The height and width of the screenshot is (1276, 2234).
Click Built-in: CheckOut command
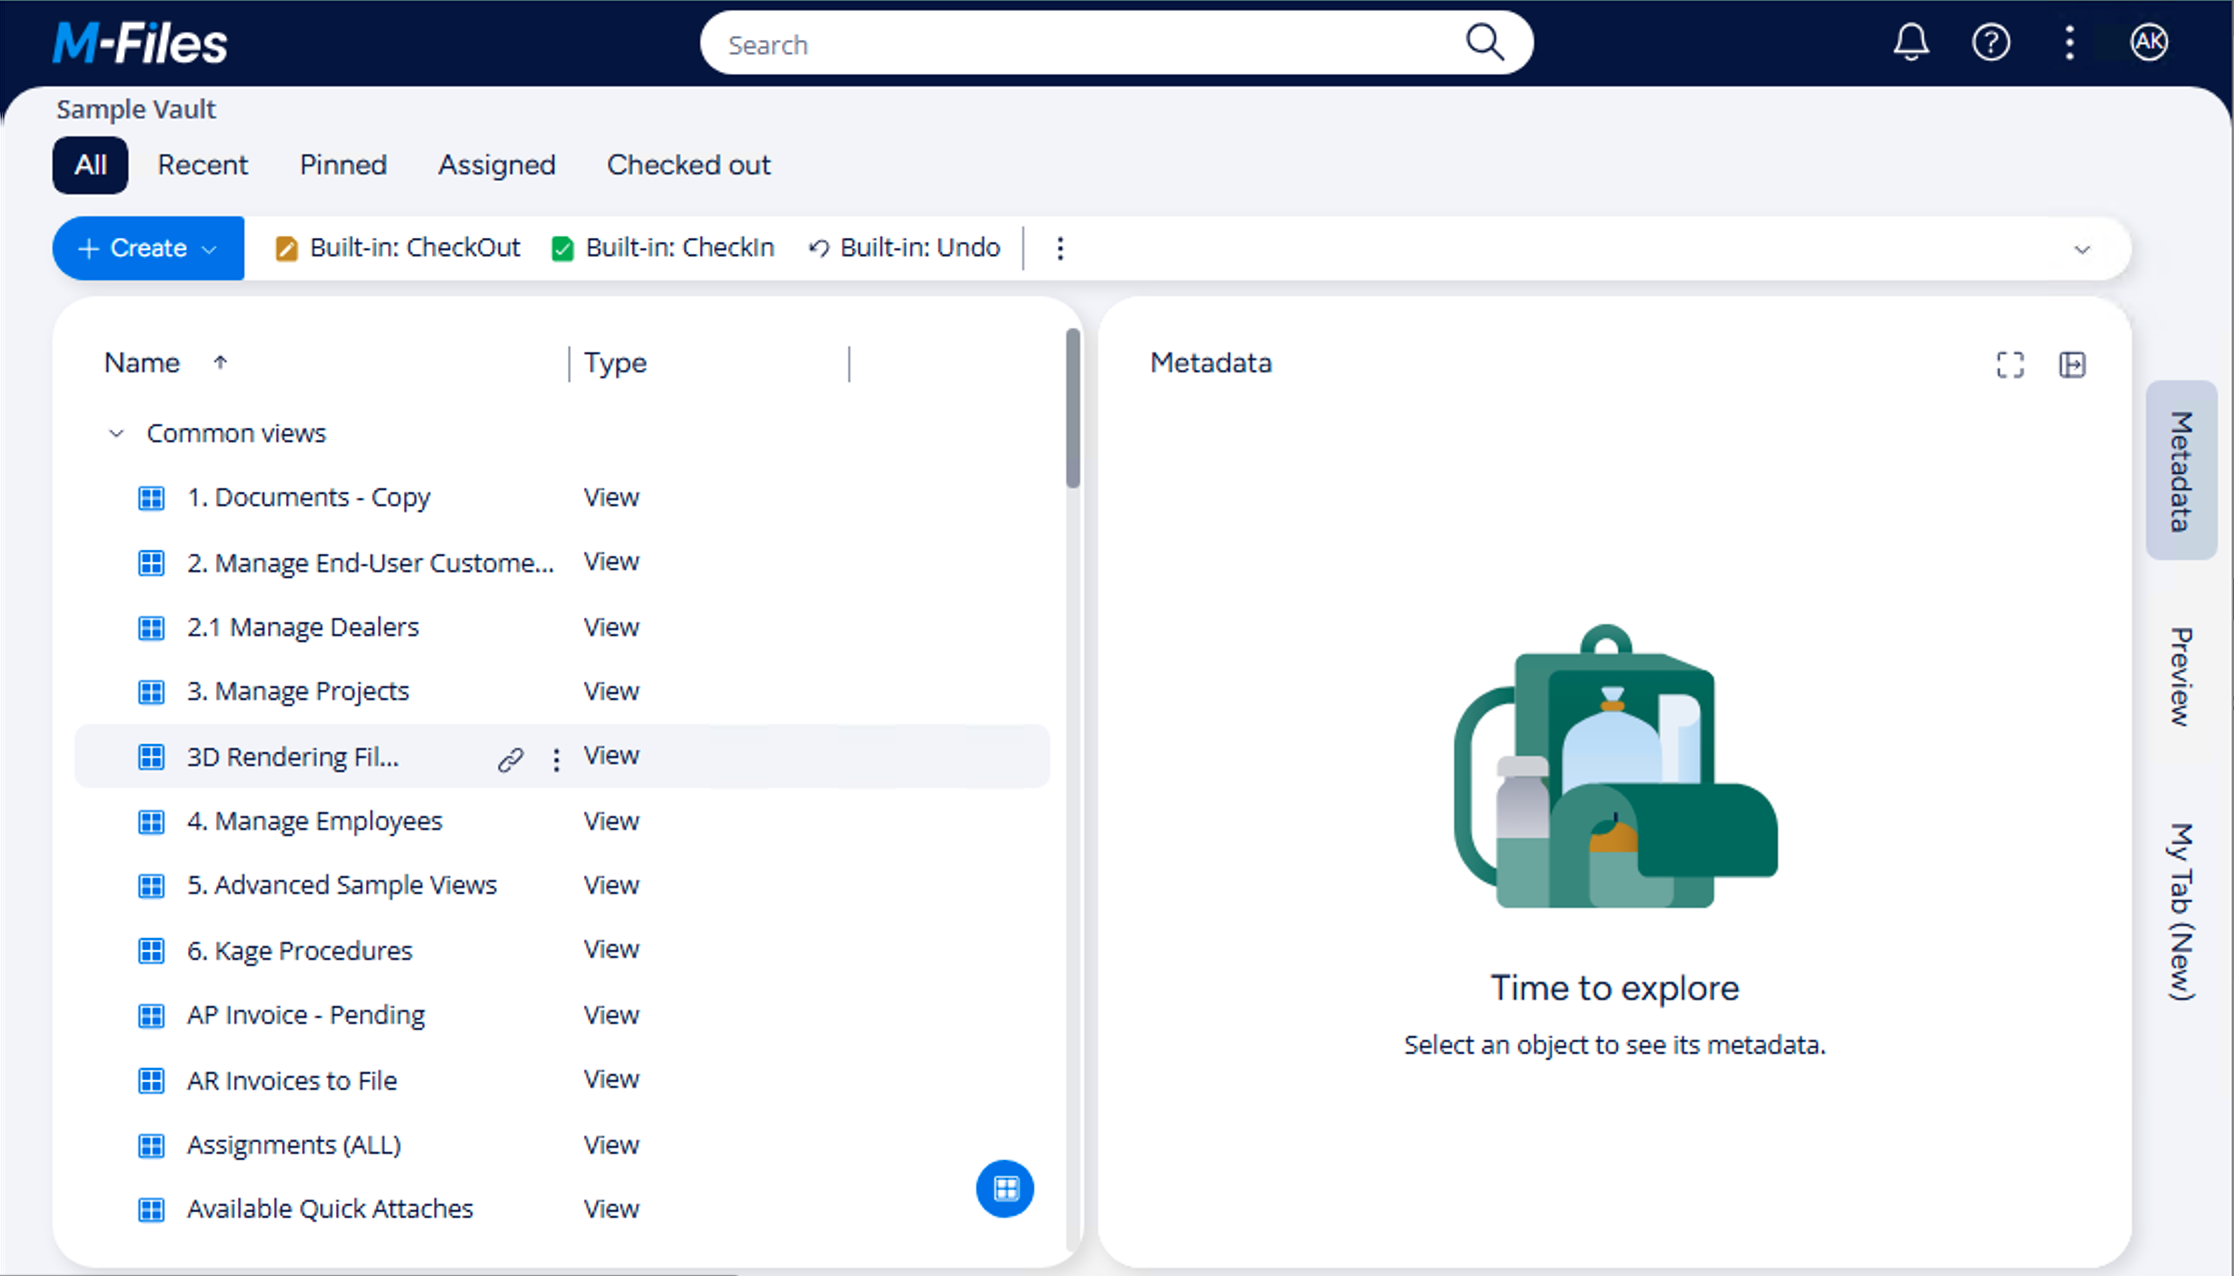click(x=397, y=248)
